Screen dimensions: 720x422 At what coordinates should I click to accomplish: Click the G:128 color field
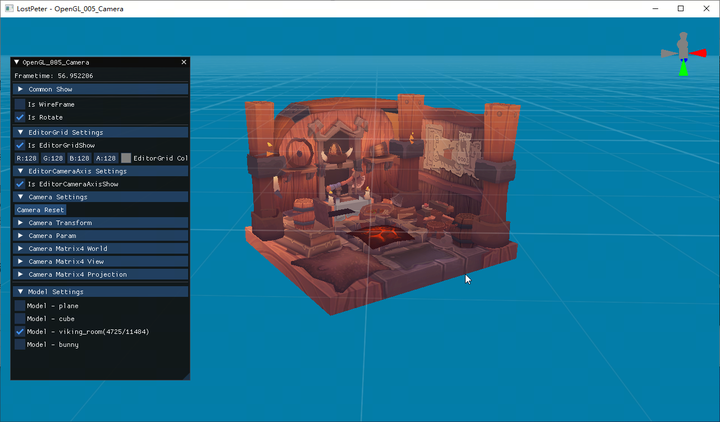(x=53, y=158)
